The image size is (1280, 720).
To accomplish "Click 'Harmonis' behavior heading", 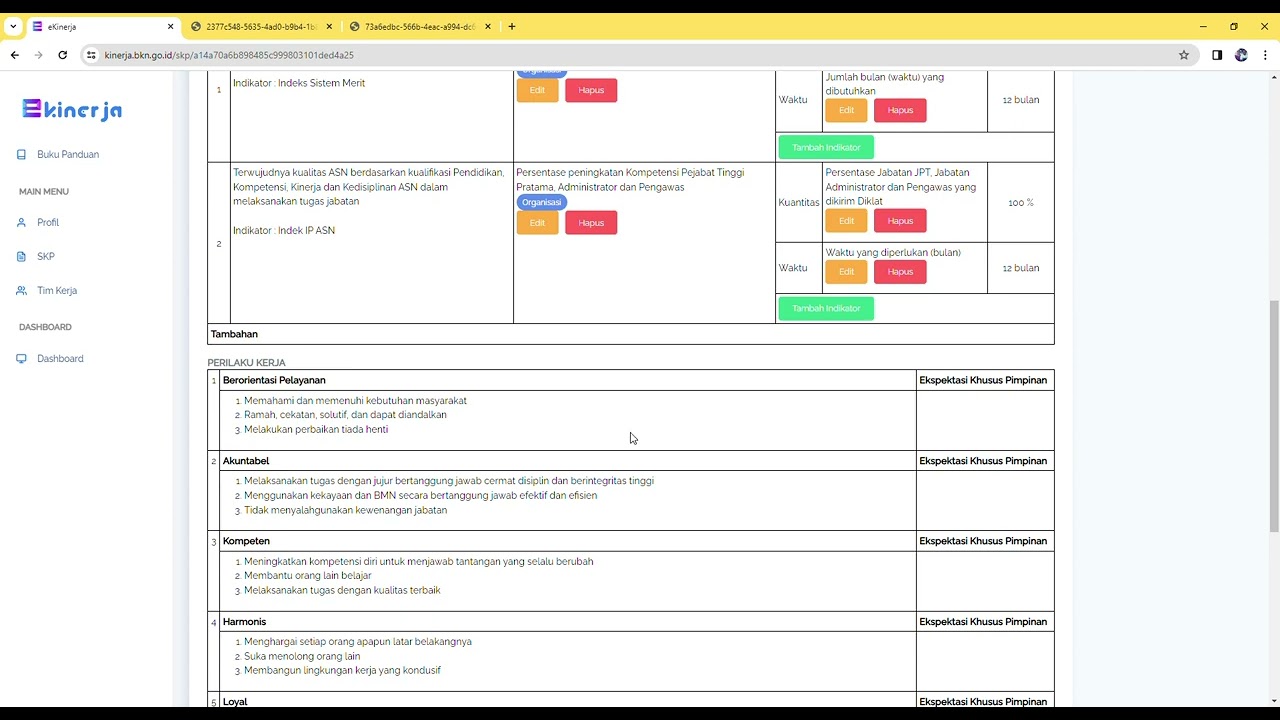I will pyautogui.click(x=244, y=622).
